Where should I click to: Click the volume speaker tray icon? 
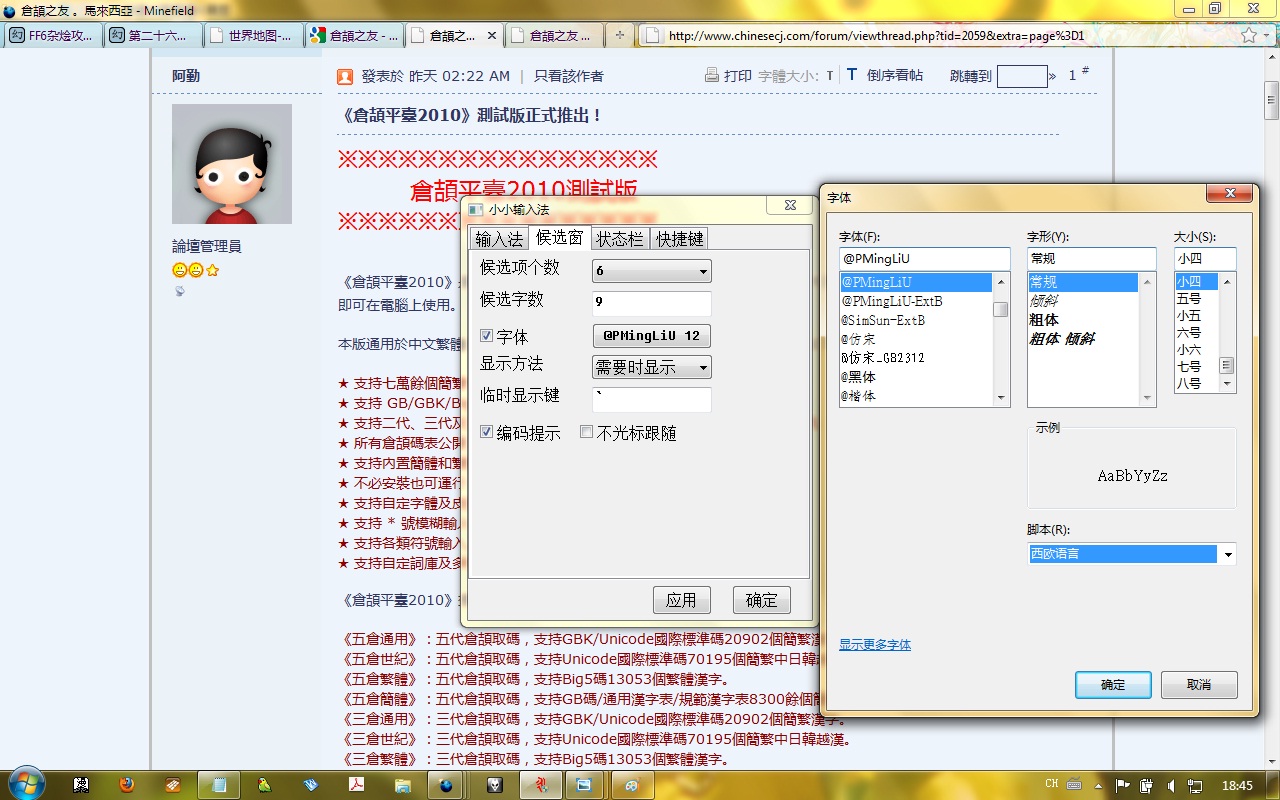[x=1170, y=785]
